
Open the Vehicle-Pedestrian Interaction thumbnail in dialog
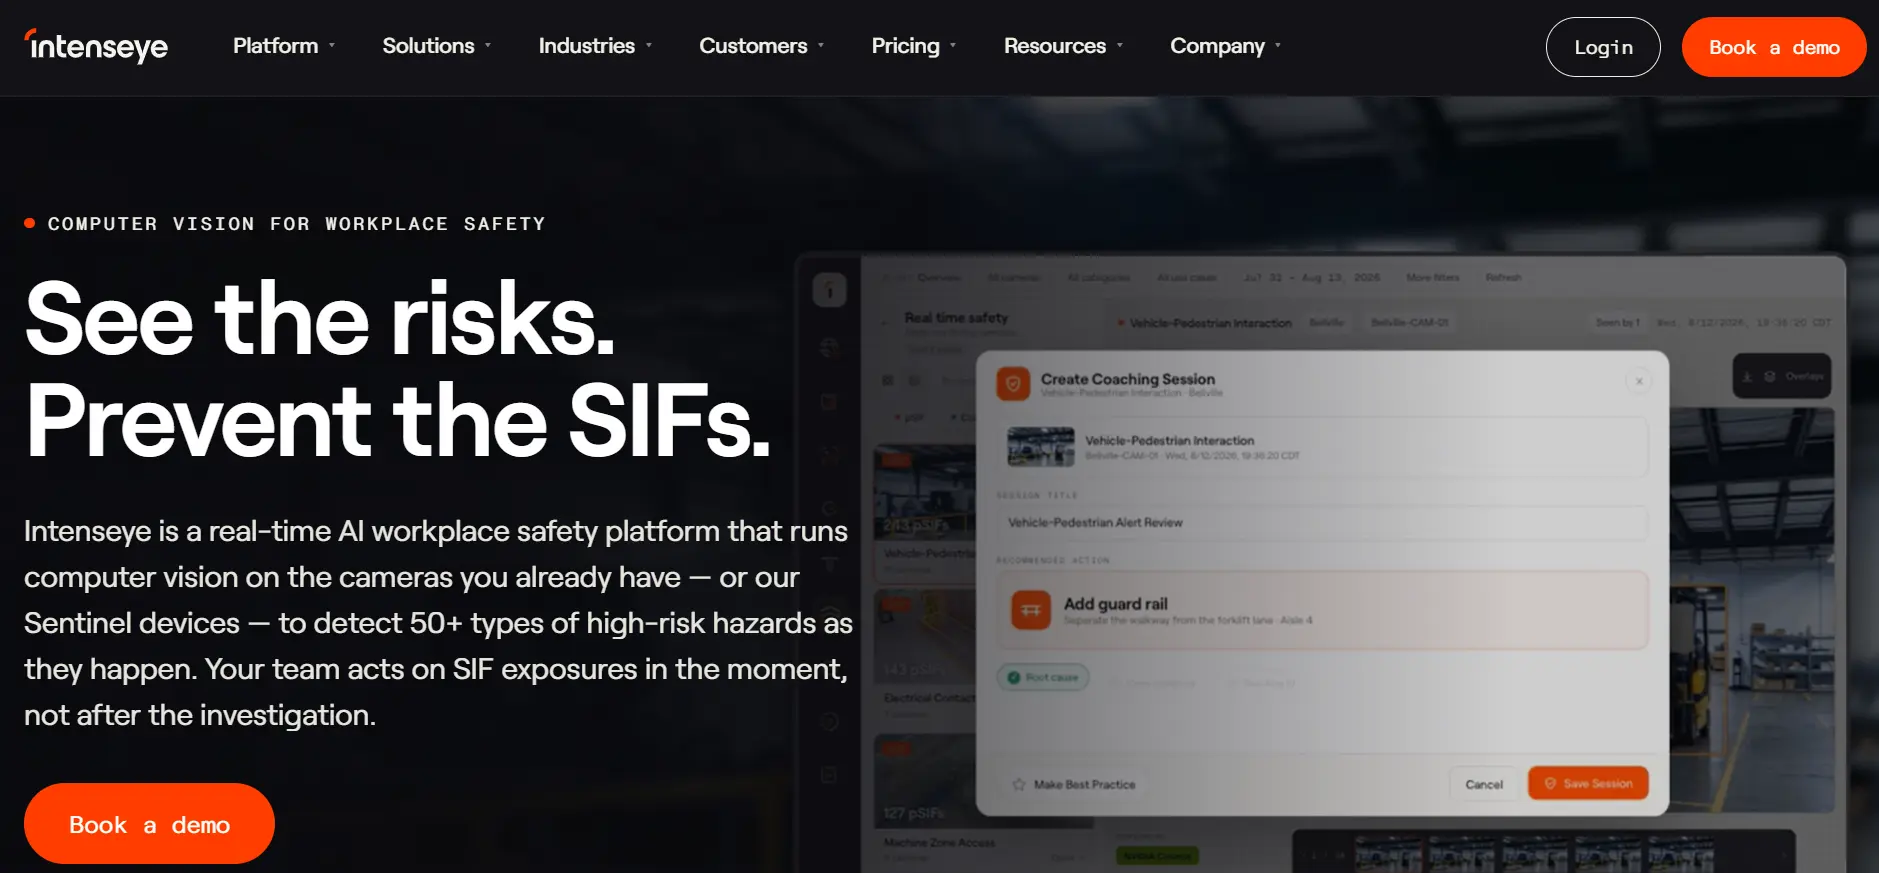(1041, 447)
